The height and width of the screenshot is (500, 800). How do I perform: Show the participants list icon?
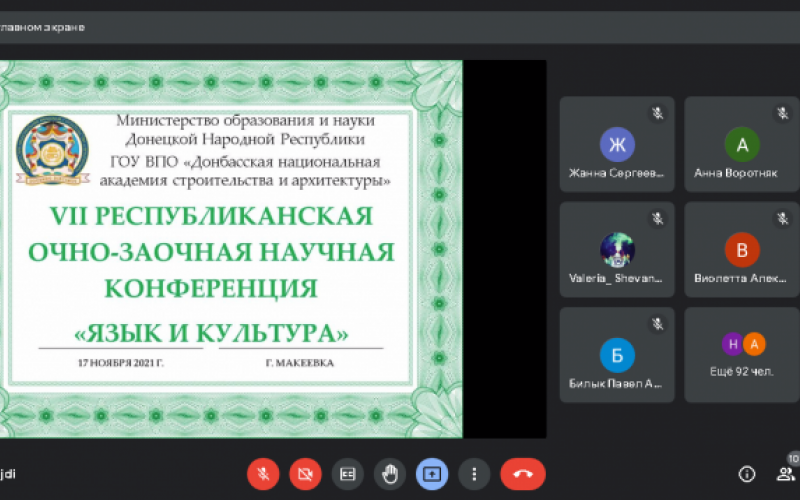click(x=785, y=474)
